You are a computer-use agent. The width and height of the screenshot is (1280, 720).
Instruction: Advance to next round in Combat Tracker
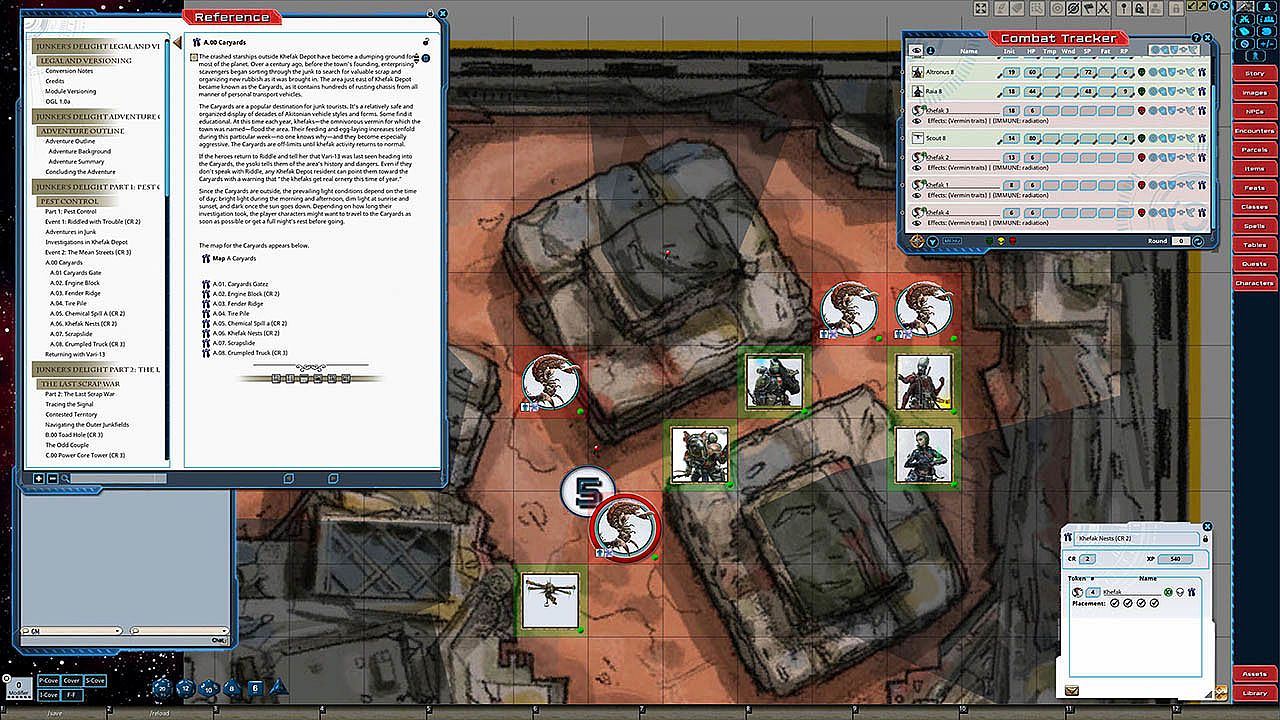click(1199, 241)
